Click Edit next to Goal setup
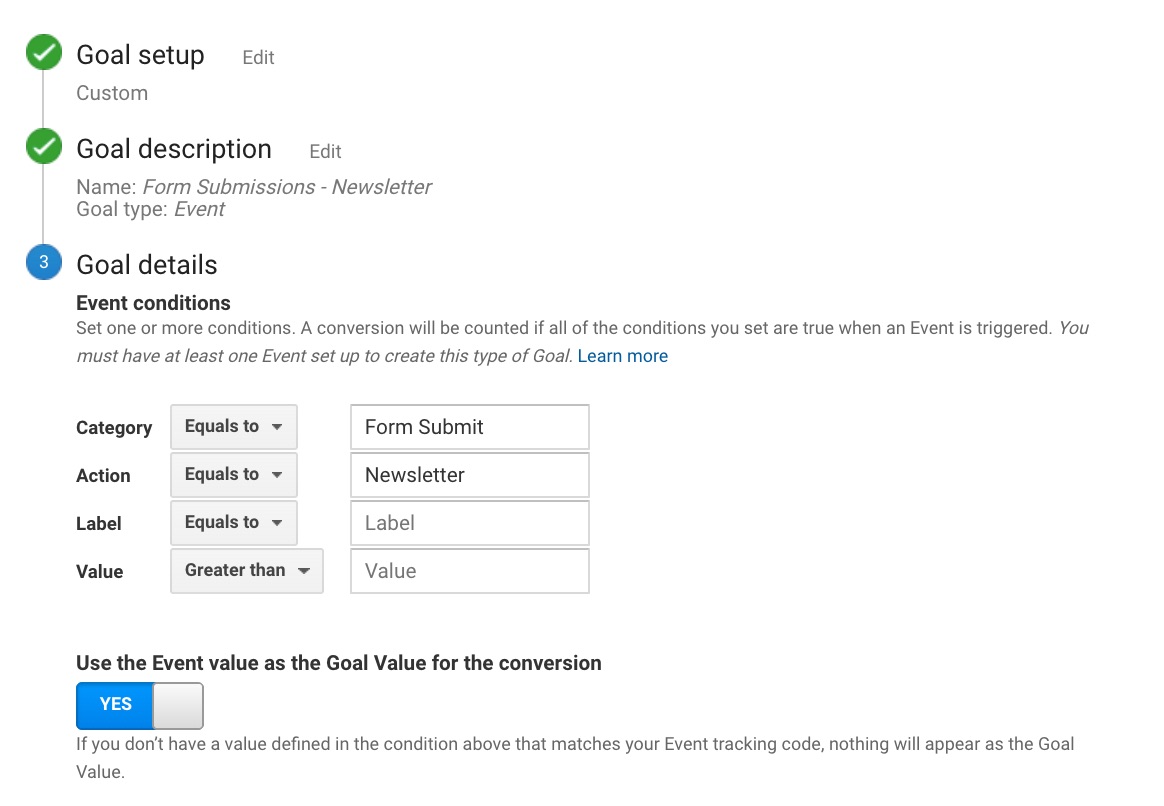The width and height of the screenshot is (1164, 806). click(258, 57)
